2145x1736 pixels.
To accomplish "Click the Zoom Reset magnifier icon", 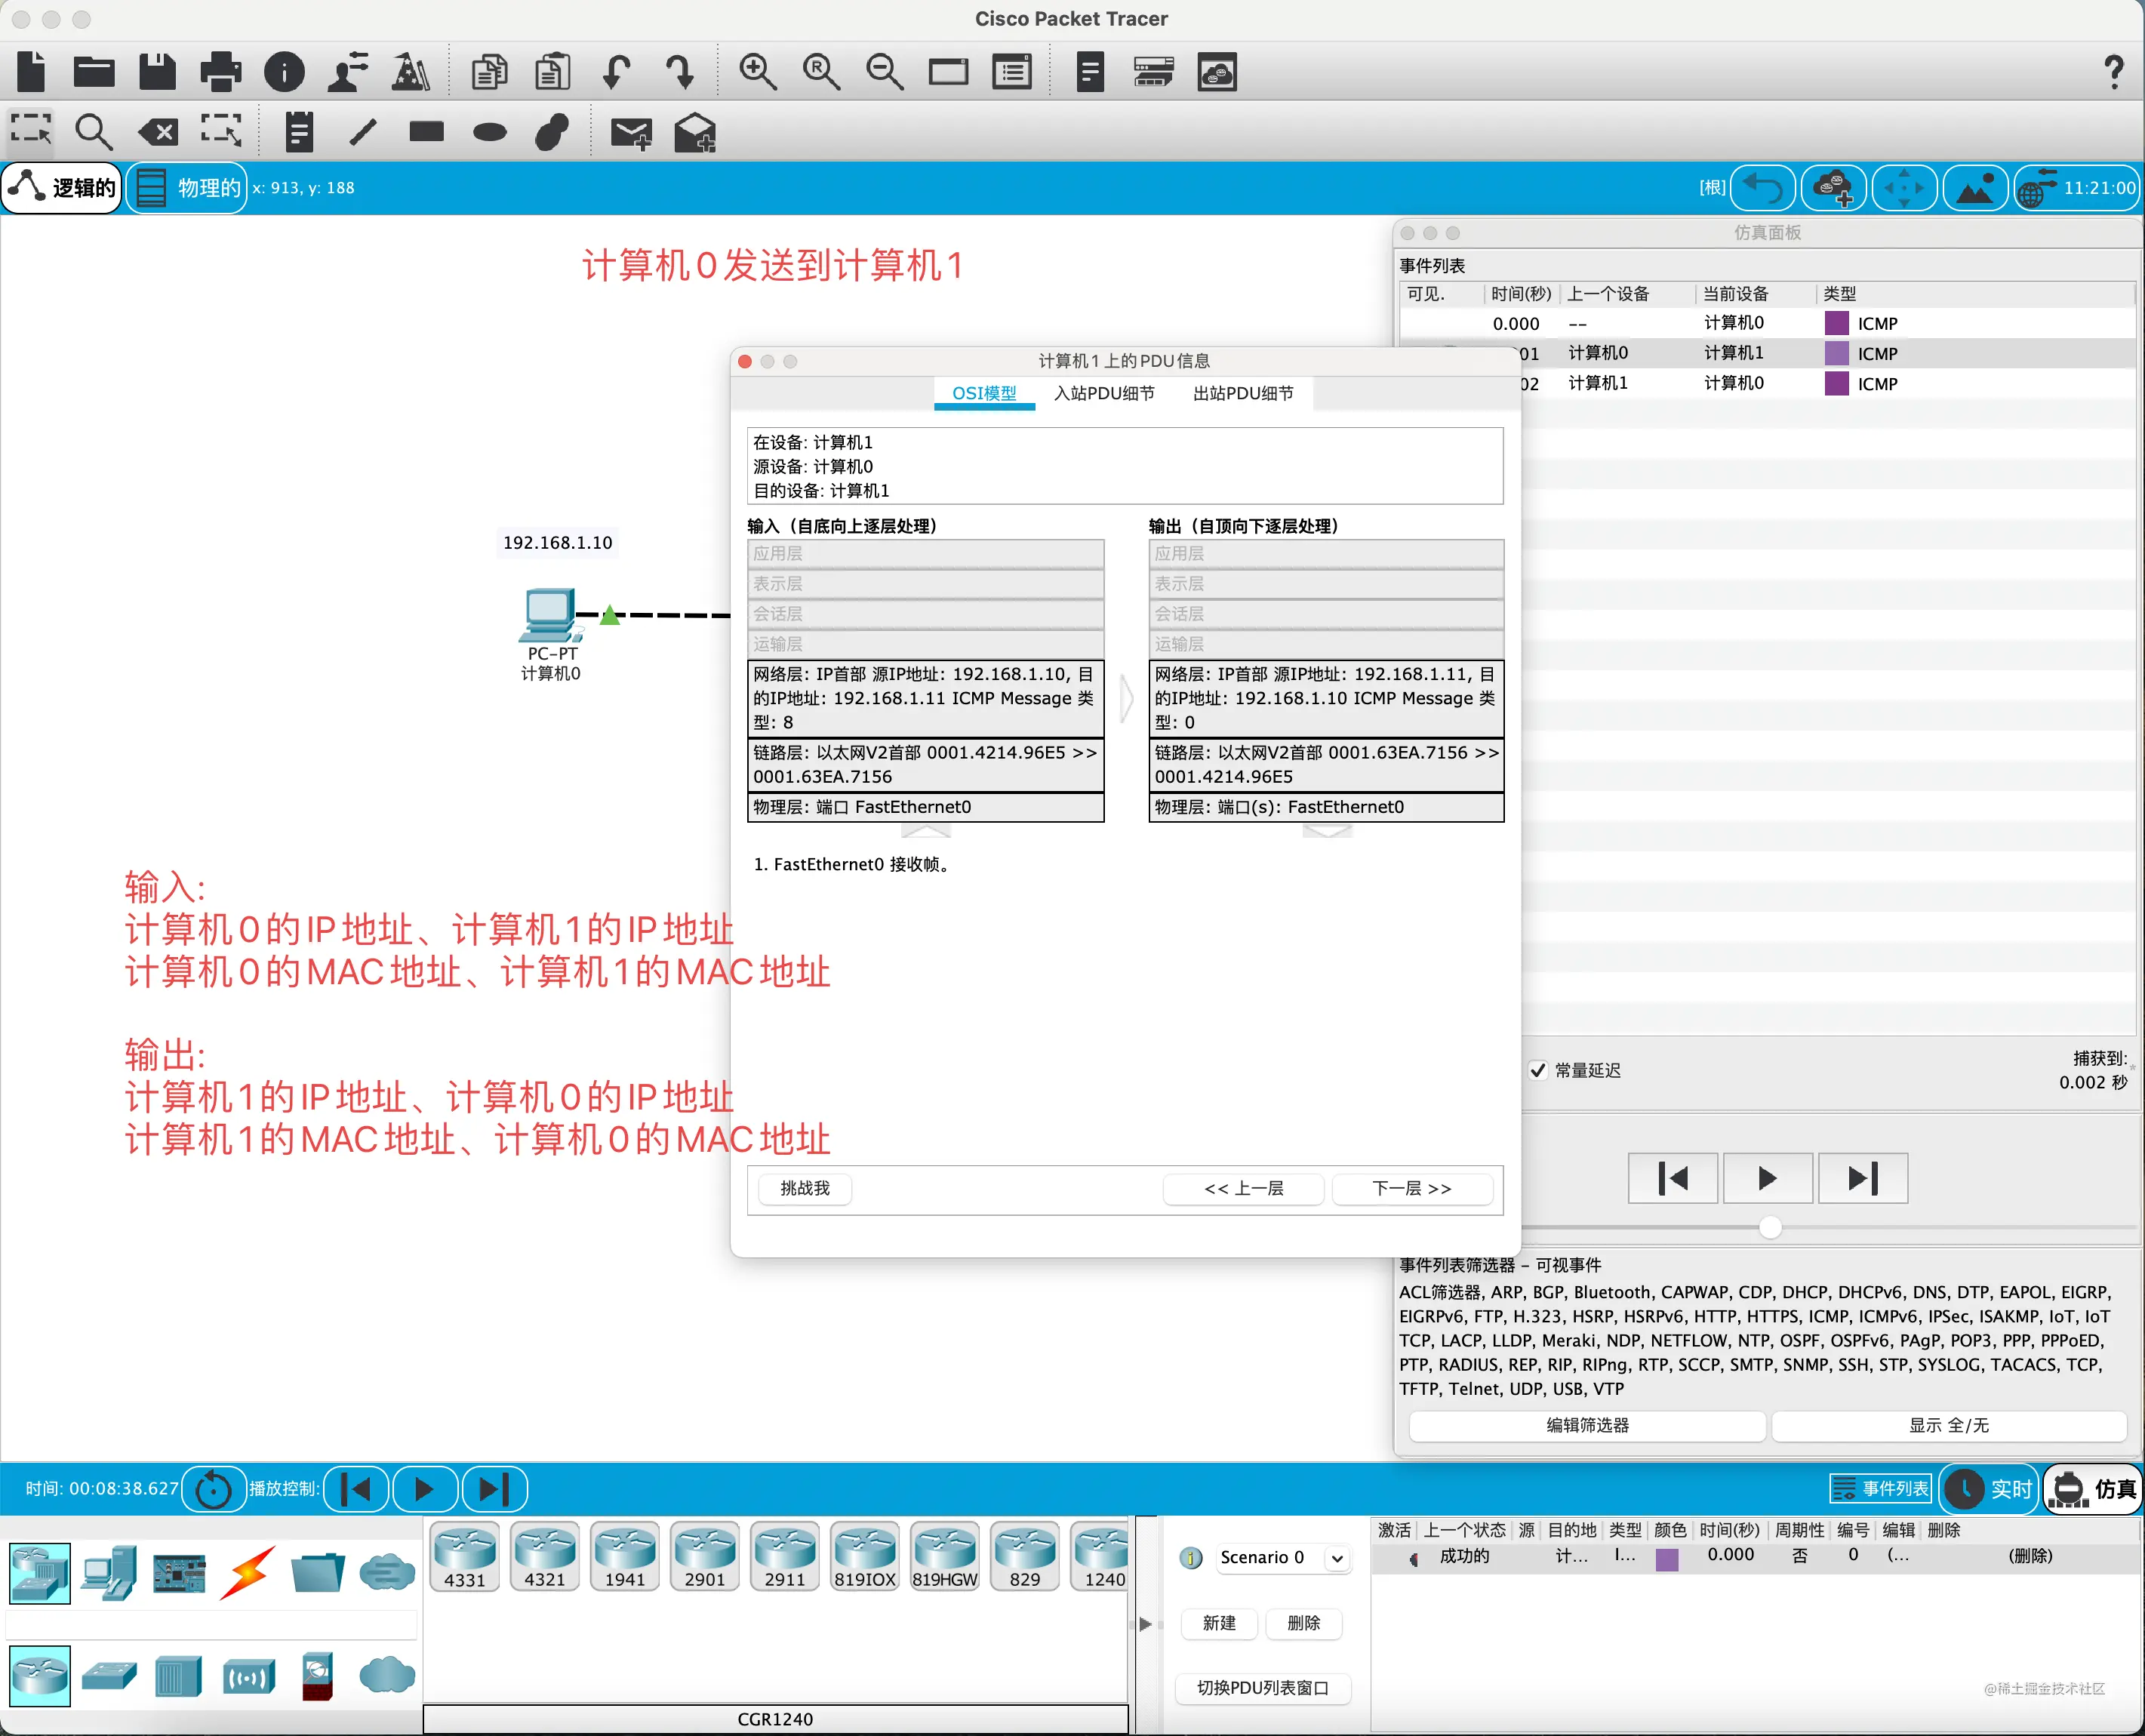I will click(821, 72).
